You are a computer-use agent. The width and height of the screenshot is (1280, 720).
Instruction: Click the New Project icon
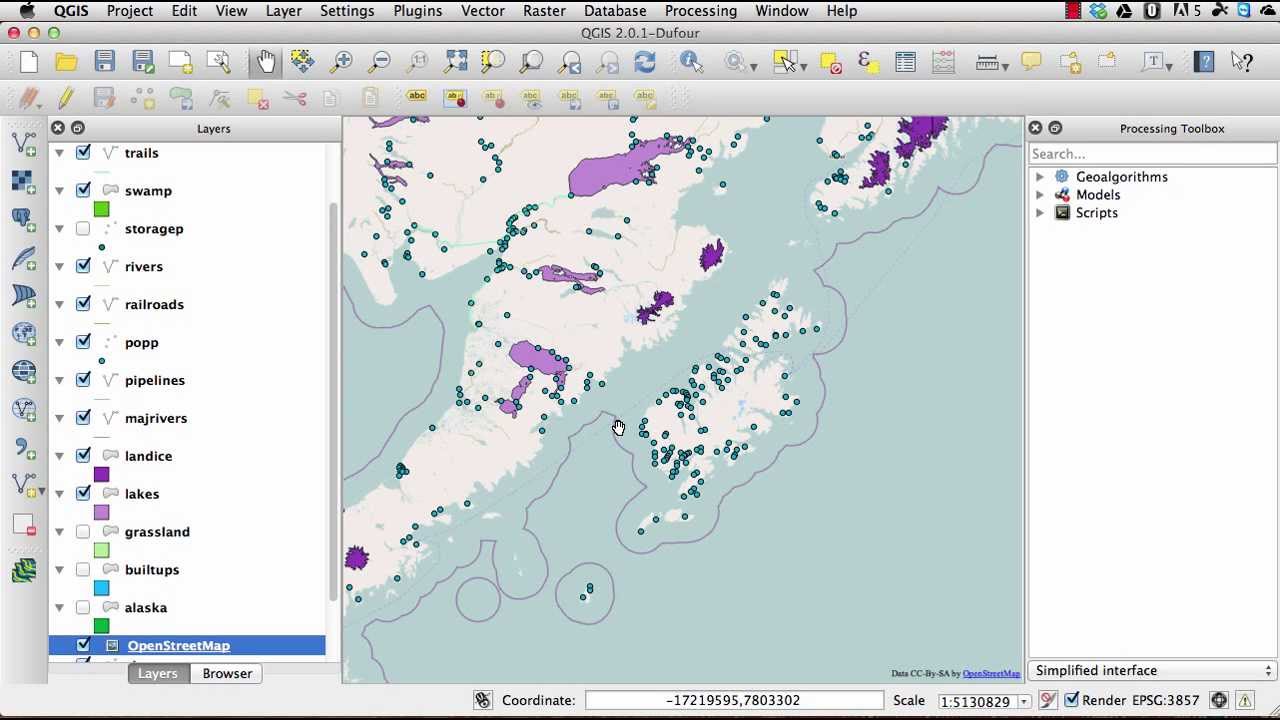pos(28,62)
